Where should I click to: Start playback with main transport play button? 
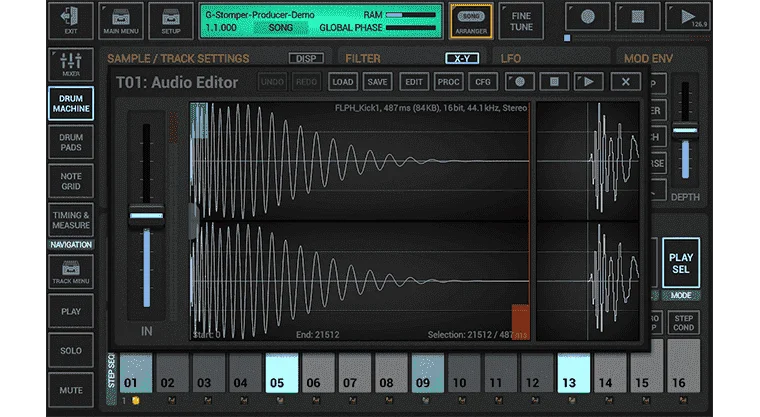click(687, 17)
